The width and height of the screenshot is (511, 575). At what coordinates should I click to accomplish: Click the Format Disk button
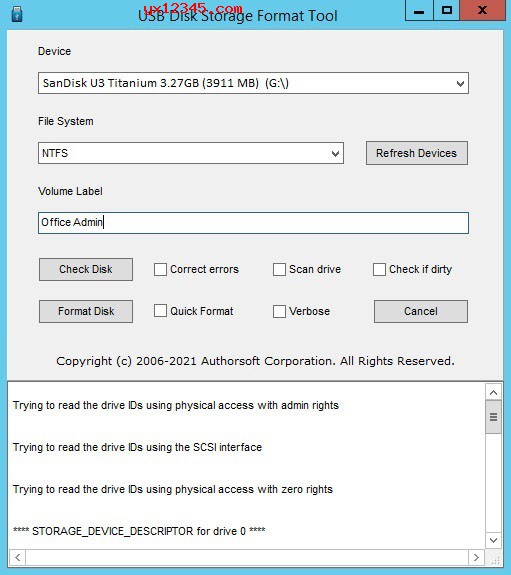point(86,311)
